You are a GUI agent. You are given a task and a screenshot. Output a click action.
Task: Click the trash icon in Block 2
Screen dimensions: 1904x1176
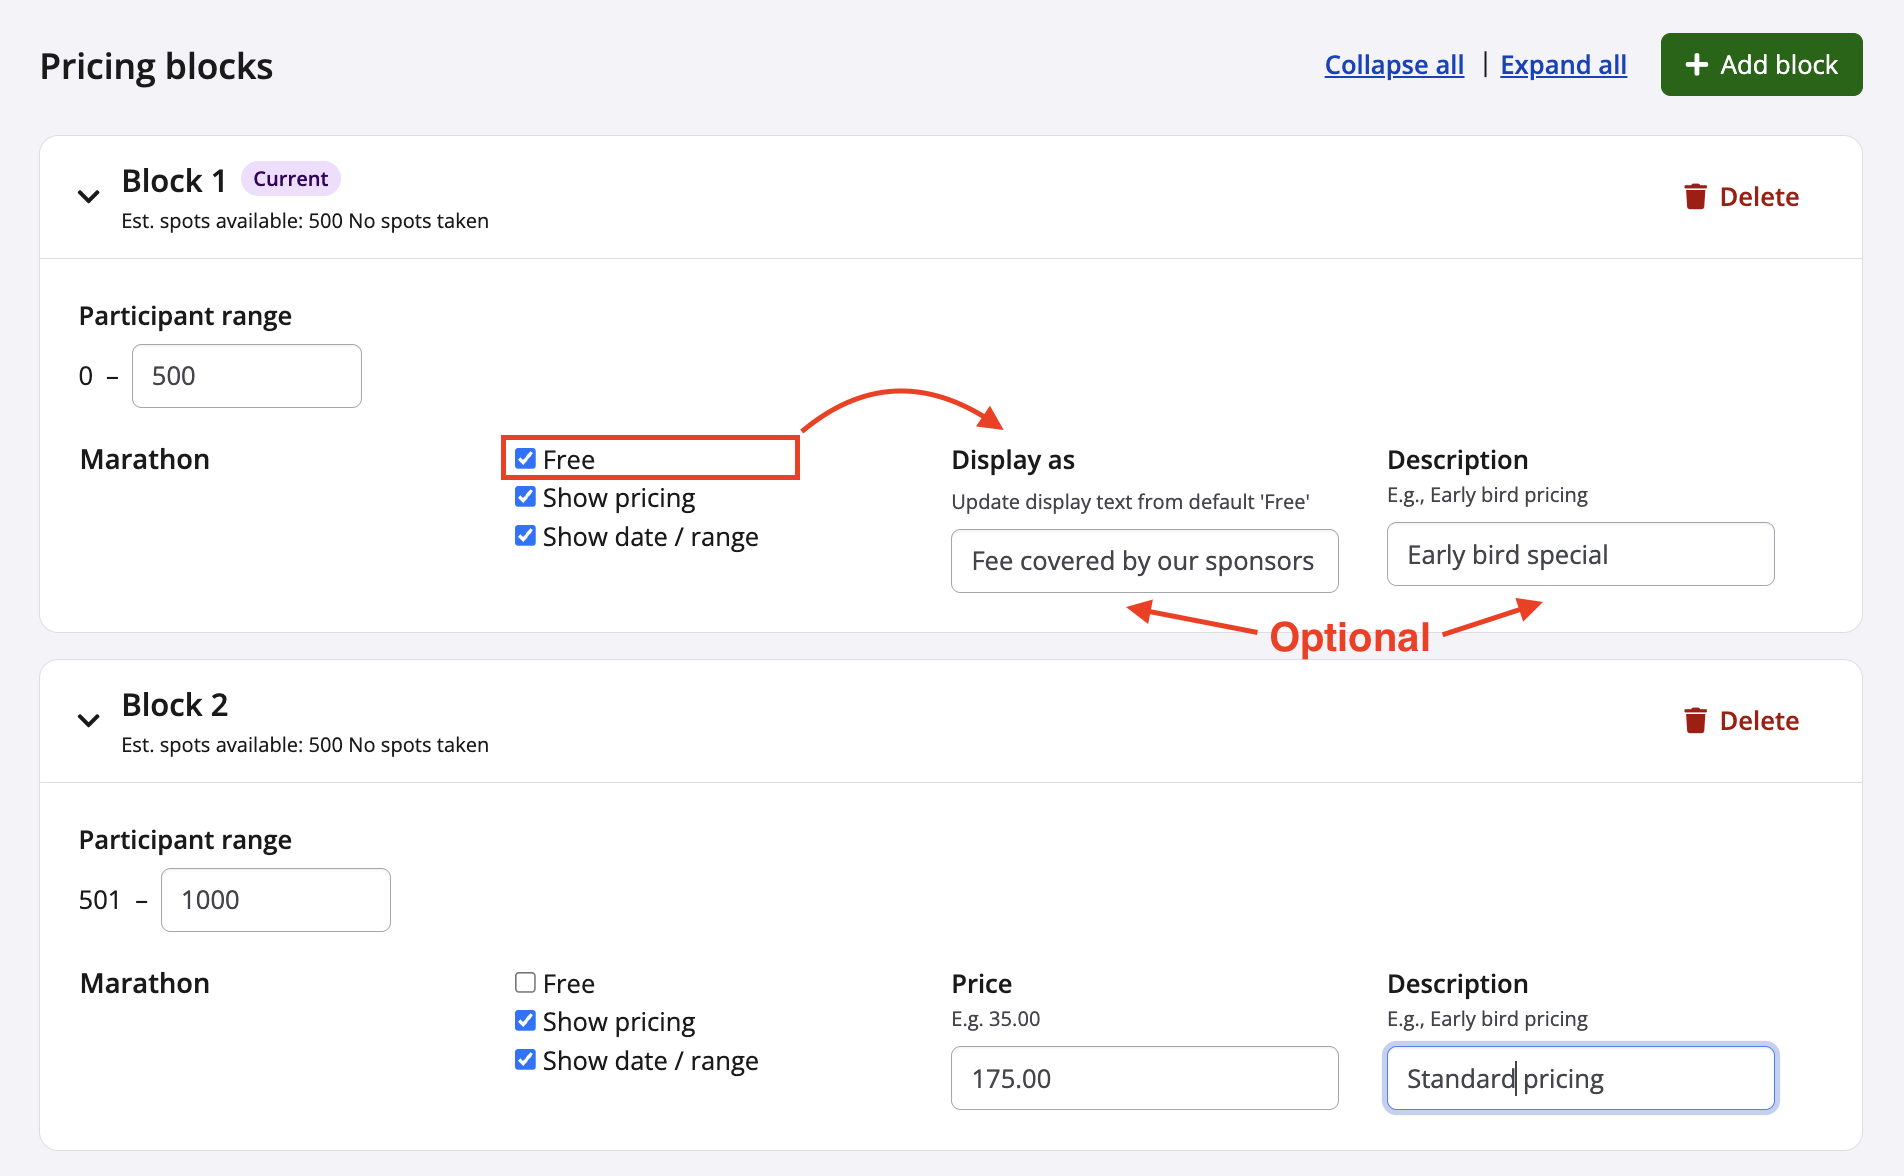coord(1695,721)
